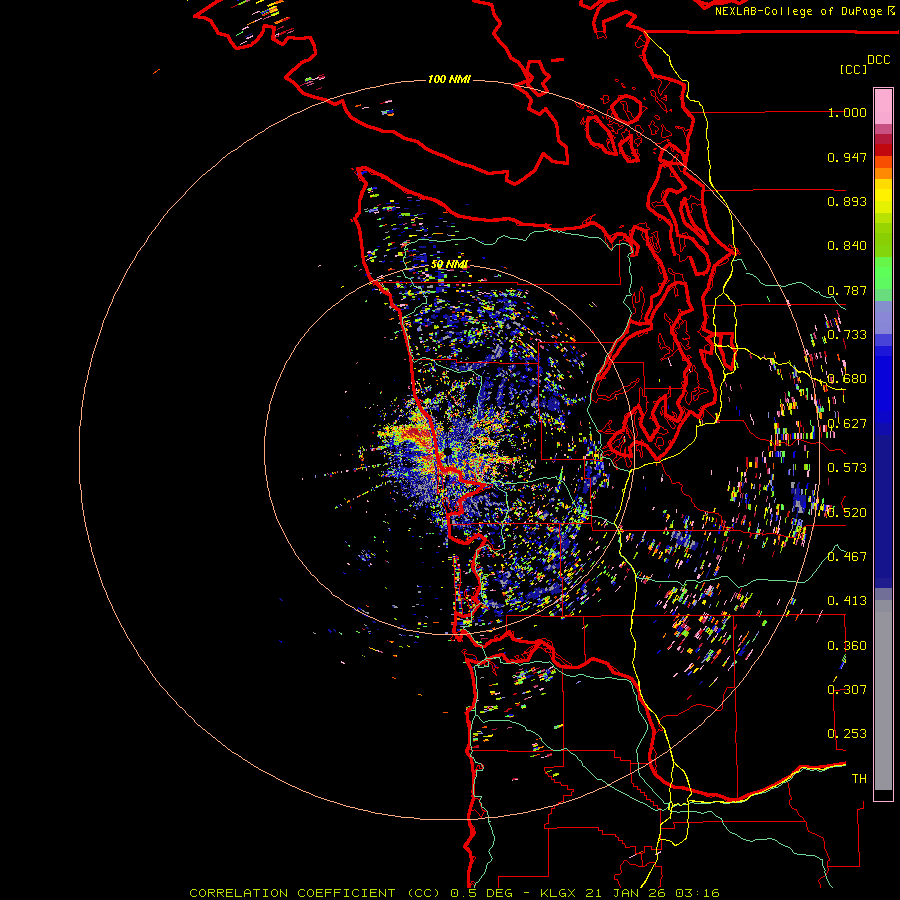Select the 1.000 scale value
Viewport: 900px width, 900px height.
(x=847, y=112)
